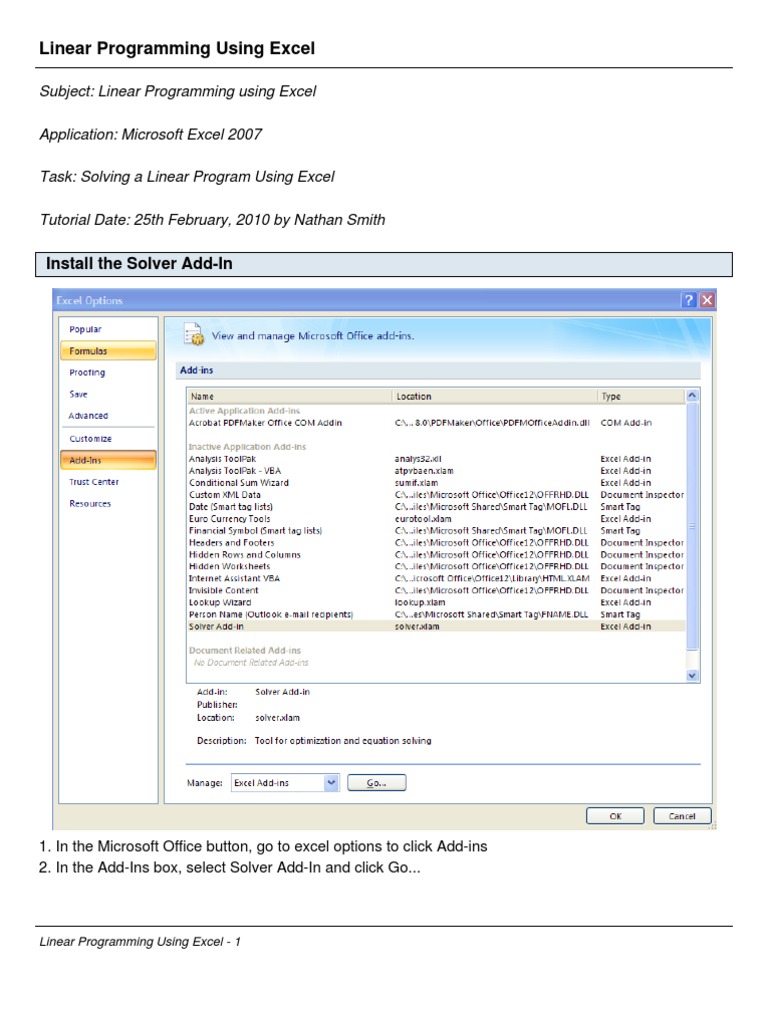Select the Internet Assistant VBA row
Screen dimensions: 768x1024
tap(436, 578)
